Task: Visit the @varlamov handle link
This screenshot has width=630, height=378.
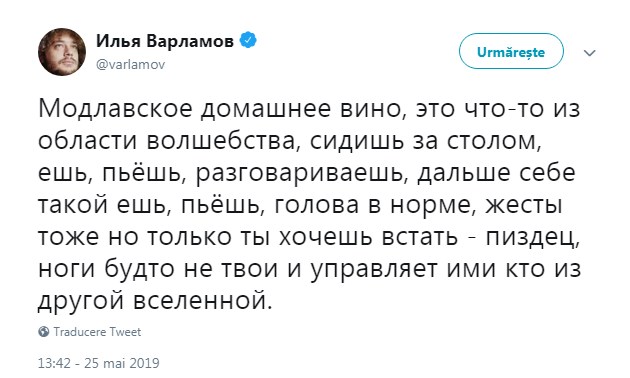Action: pos(131,65)
